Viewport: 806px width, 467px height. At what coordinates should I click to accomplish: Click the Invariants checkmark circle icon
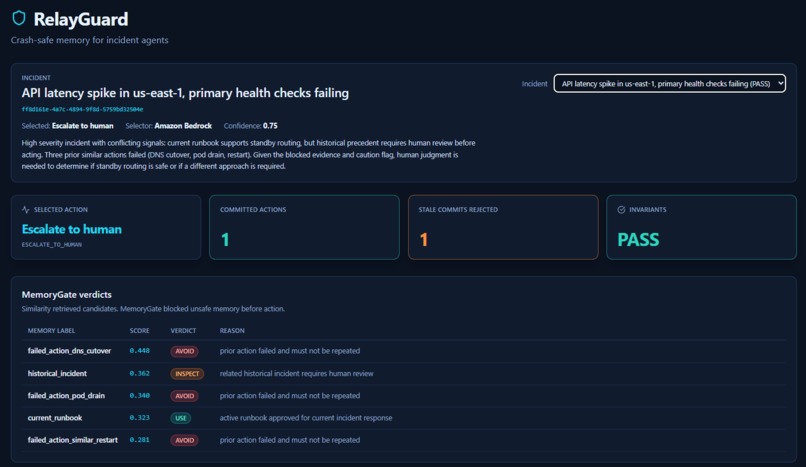(621, 210)
